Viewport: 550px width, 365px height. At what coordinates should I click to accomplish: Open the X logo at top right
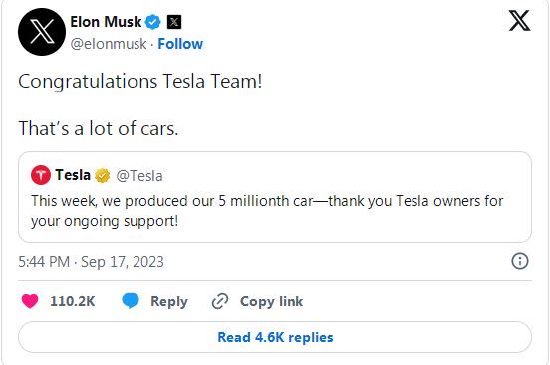coord(519,21)
